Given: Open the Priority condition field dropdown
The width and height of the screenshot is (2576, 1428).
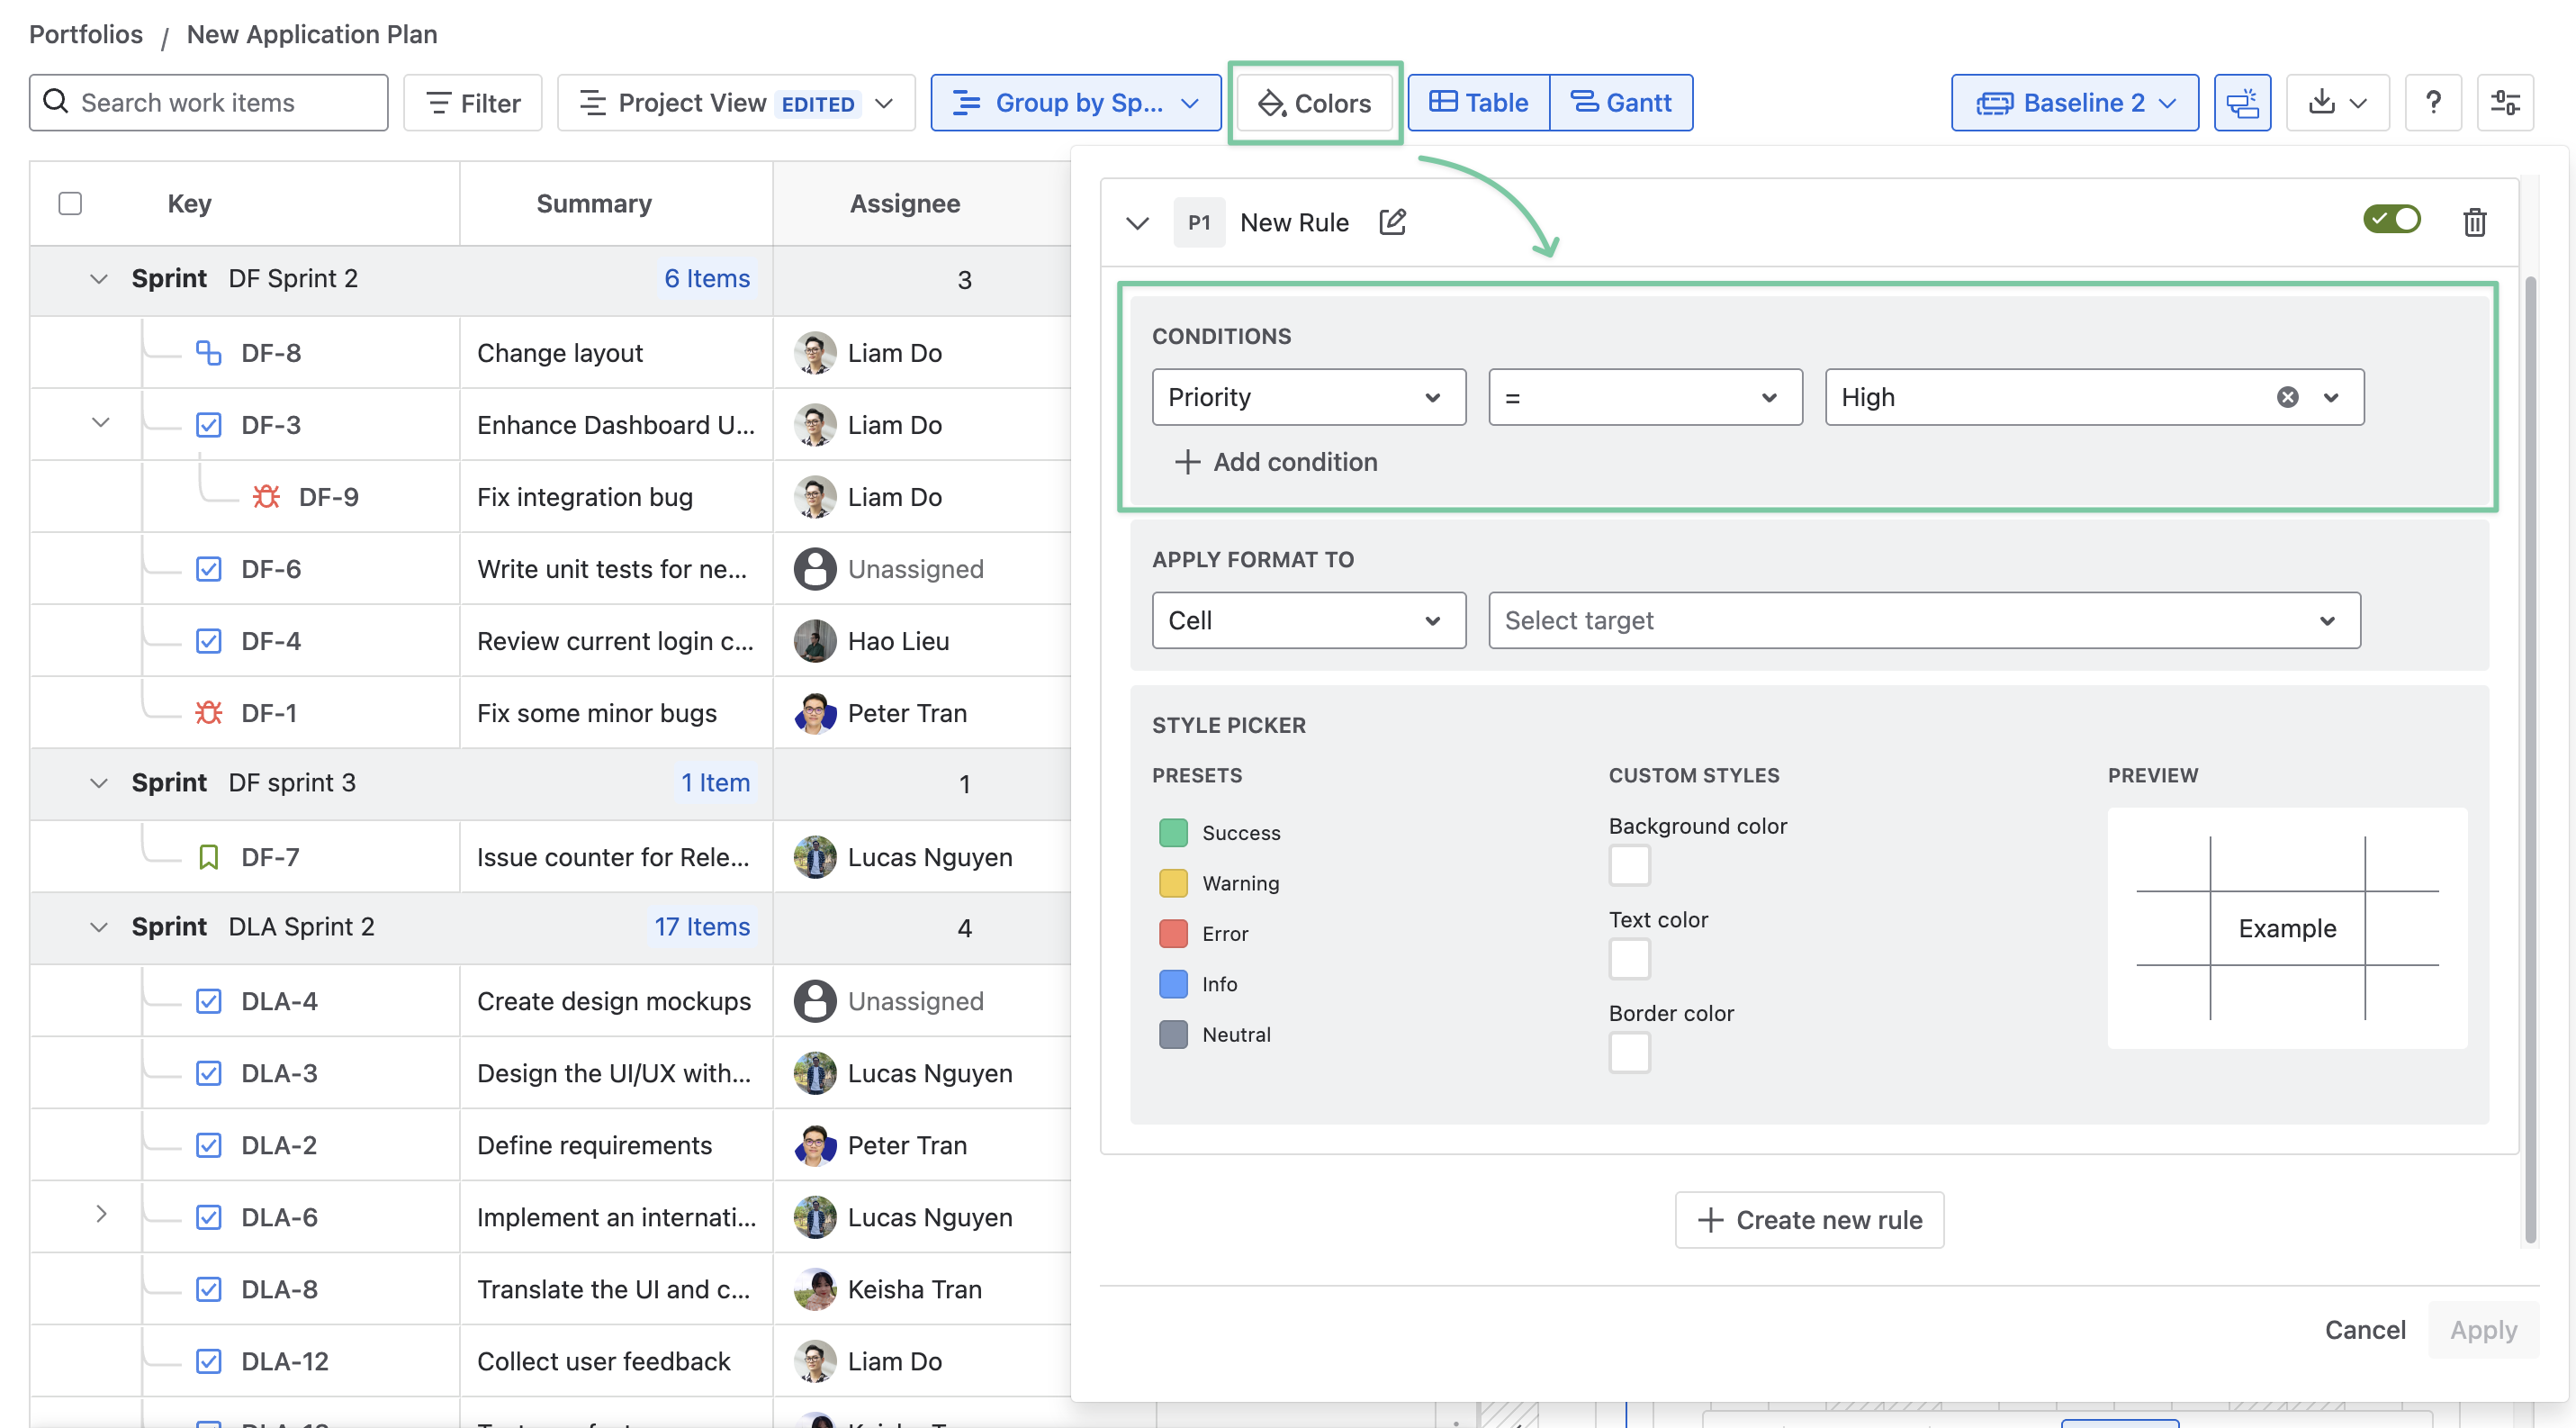Looking at the screenshot, I should tap(1308, 397).
